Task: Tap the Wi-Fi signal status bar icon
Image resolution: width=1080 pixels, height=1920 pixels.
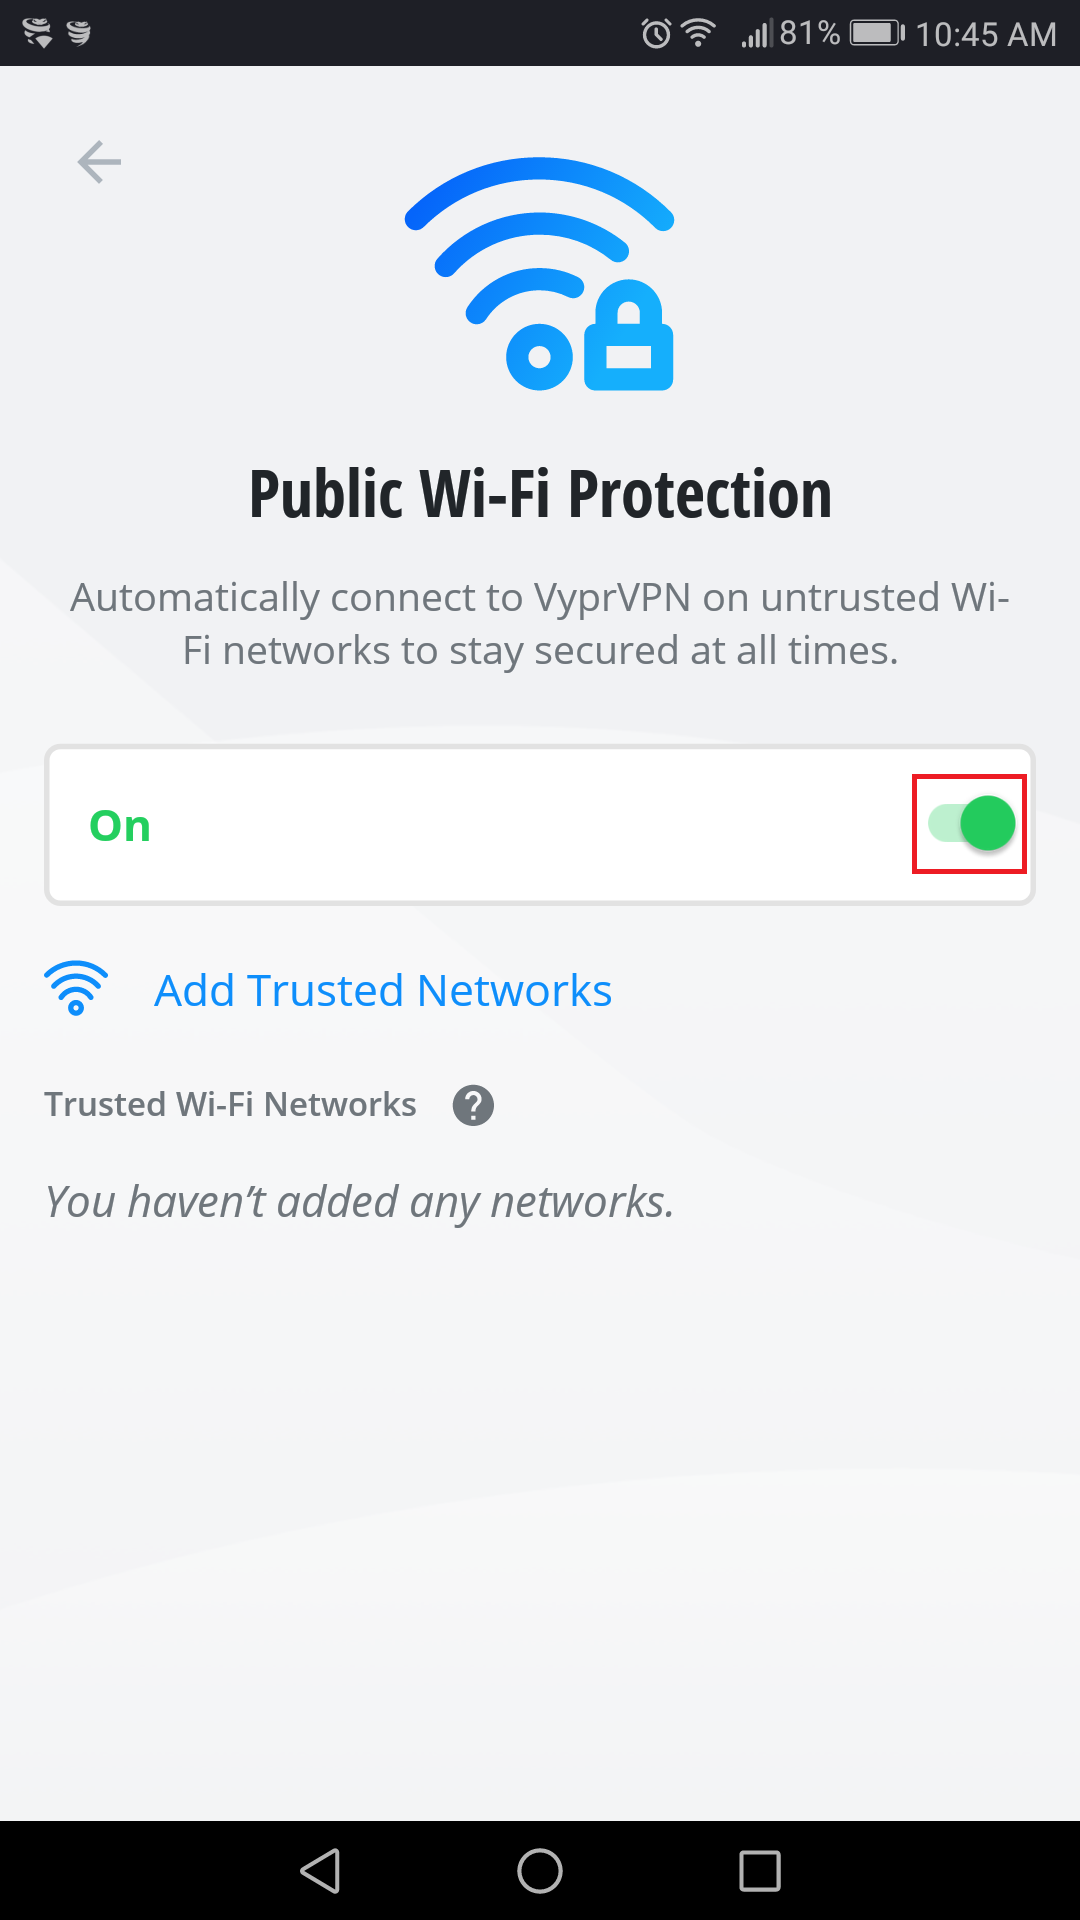Action: click(698, 33)
